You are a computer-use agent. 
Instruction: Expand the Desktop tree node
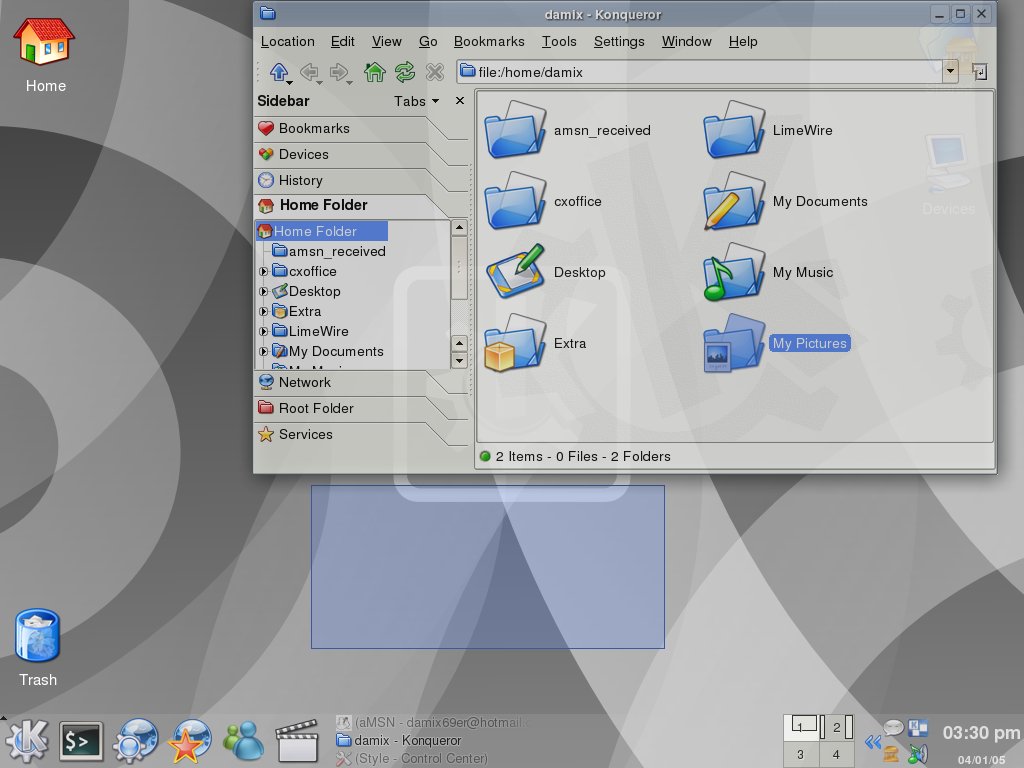tap(263, 291)
